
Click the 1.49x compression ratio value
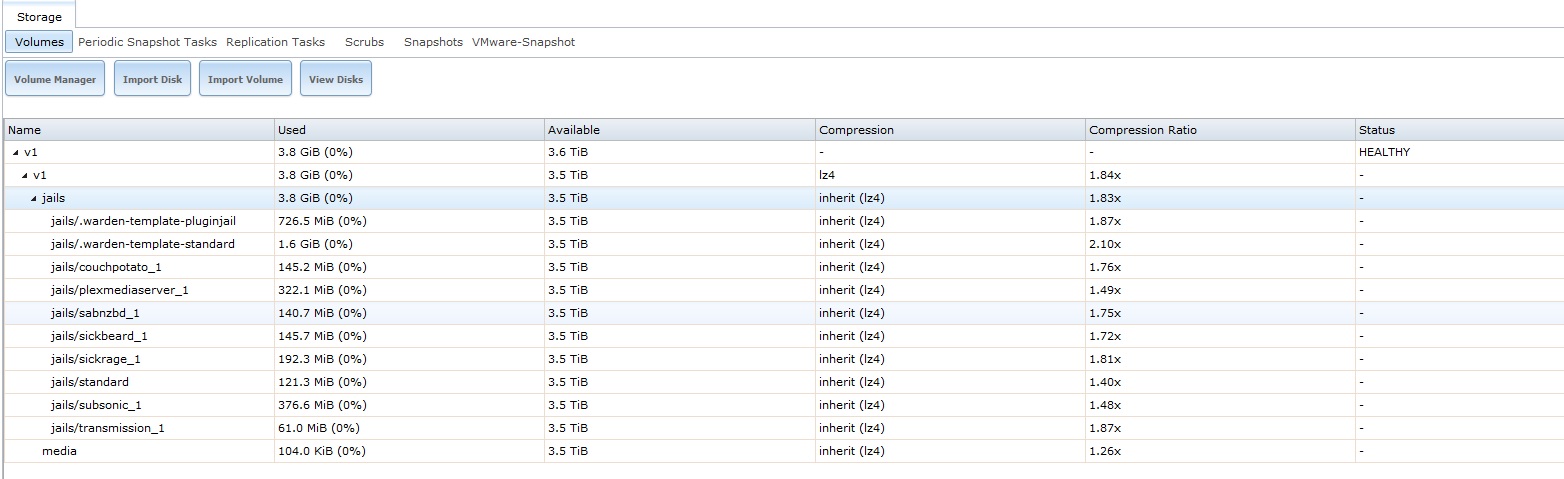(1105, 290)
